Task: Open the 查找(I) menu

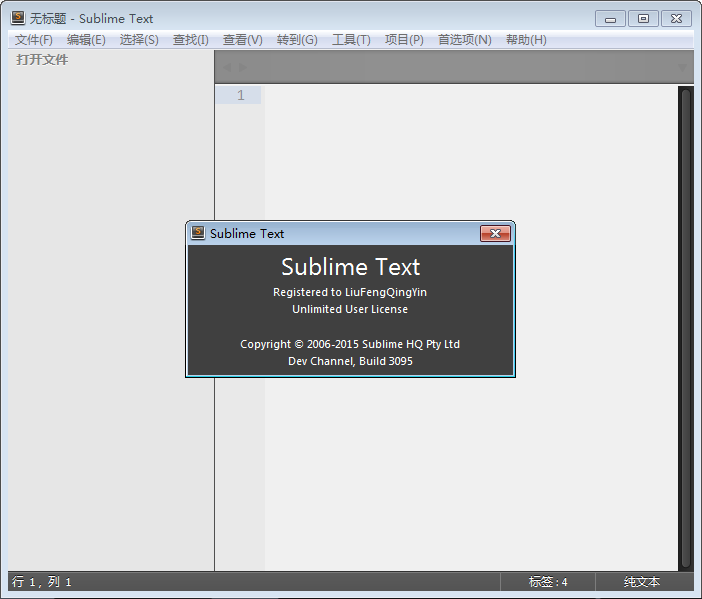Action: 191,40
